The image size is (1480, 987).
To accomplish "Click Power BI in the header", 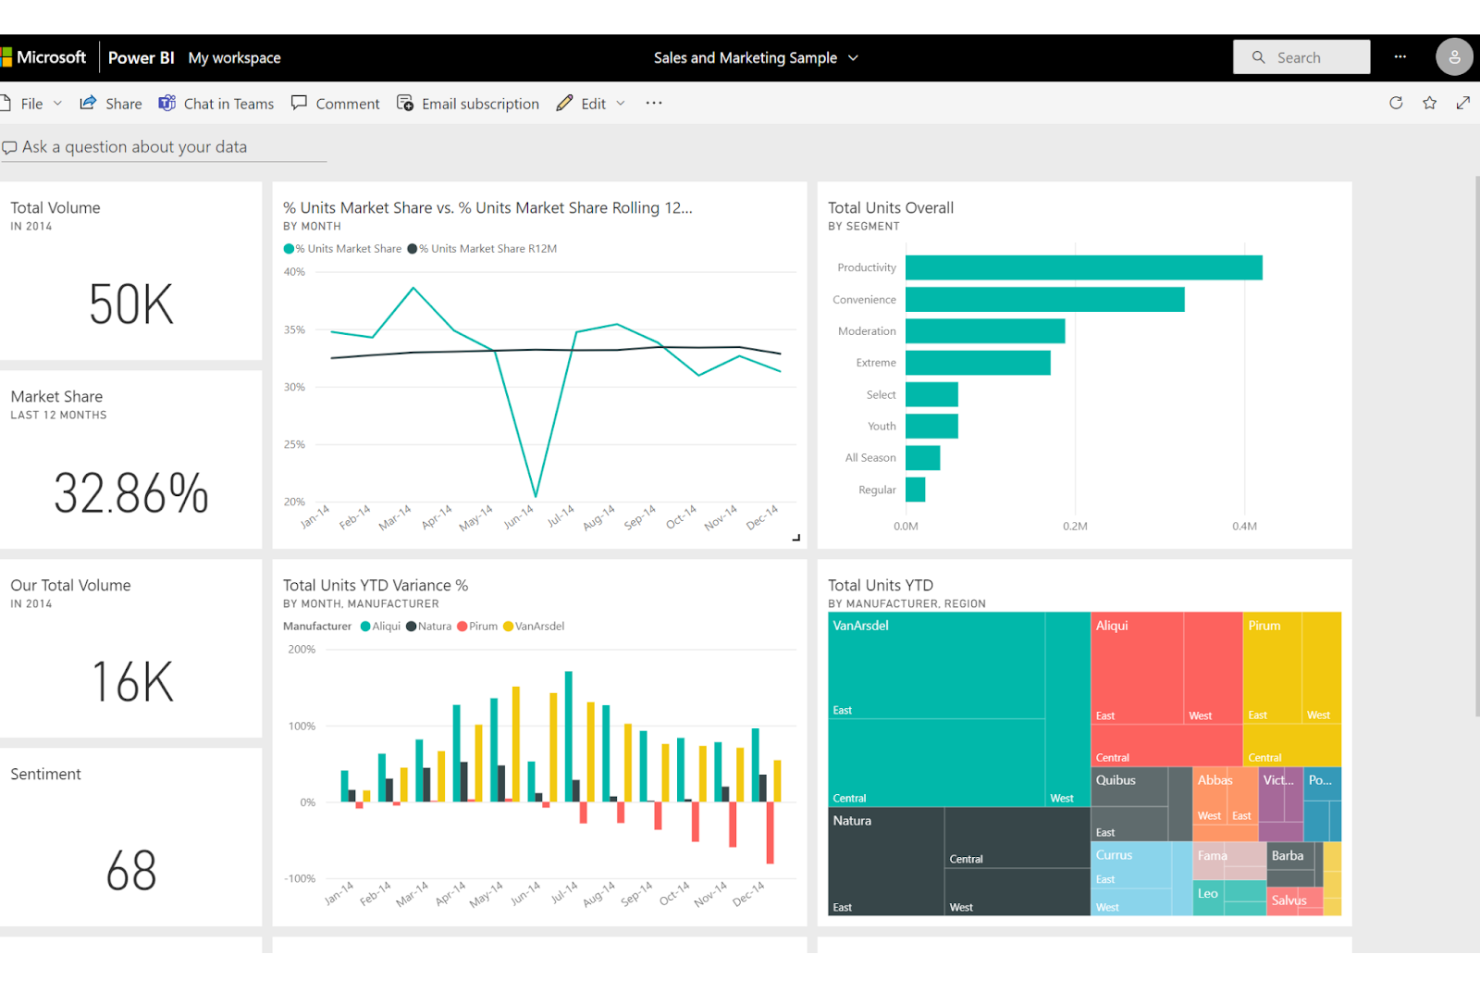I will [x=140, y=57].
